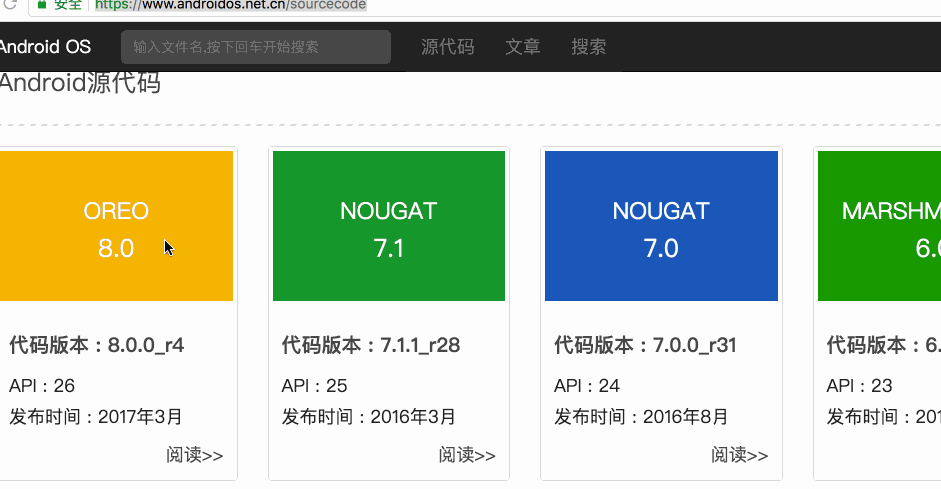941x489 pixels.
Task: Click the 代码版本:7.1.1_r28 text
Action: (371, 345)
